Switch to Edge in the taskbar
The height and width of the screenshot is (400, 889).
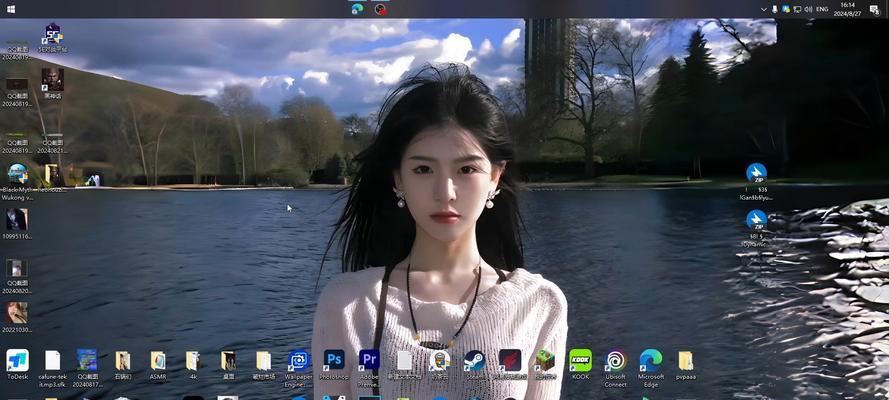click(x=357, y=9)
